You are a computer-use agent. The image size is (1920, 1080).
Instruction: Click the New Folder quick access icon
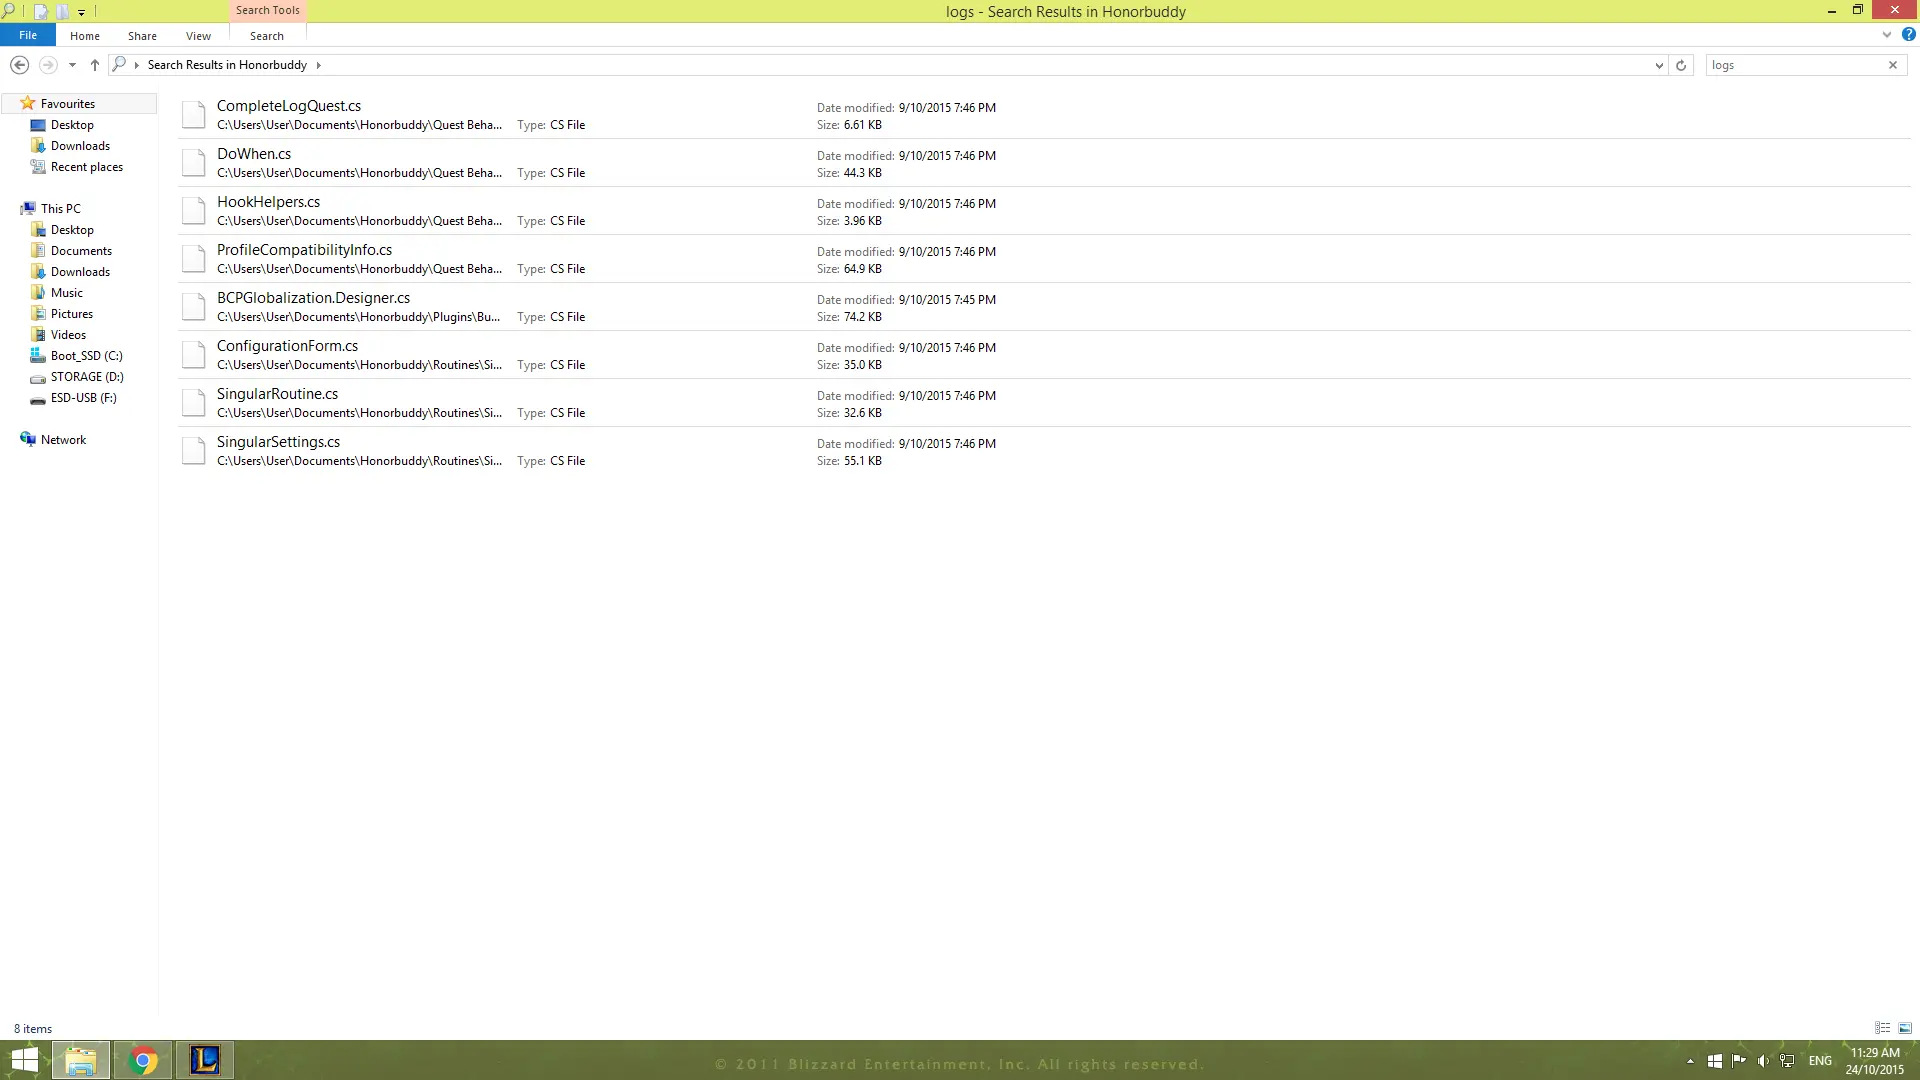62,12
